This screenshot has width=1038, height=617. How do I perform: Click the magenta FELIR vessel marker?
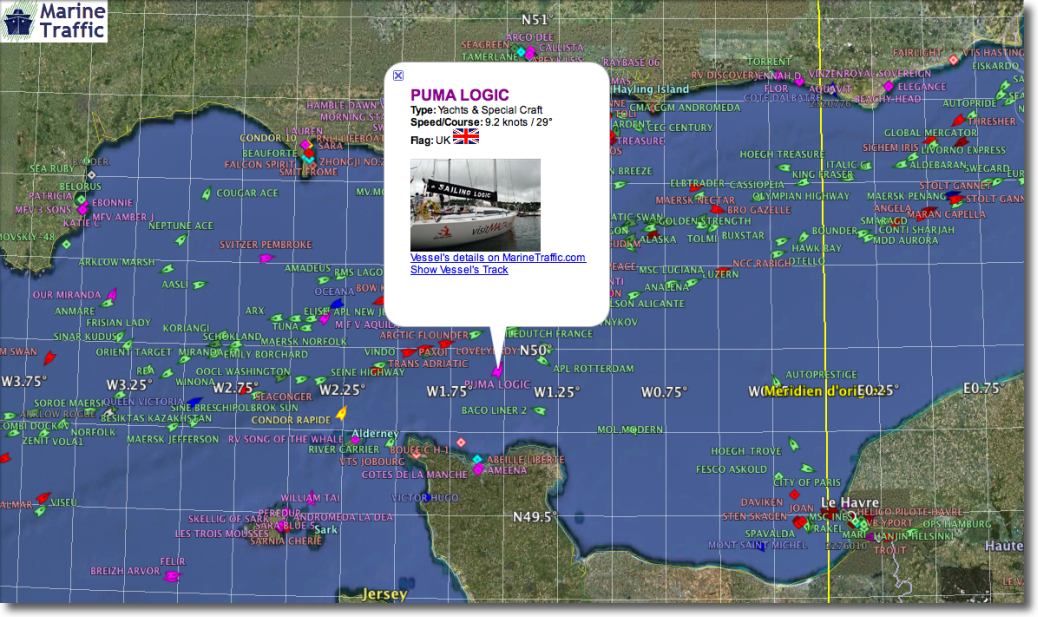172,576
